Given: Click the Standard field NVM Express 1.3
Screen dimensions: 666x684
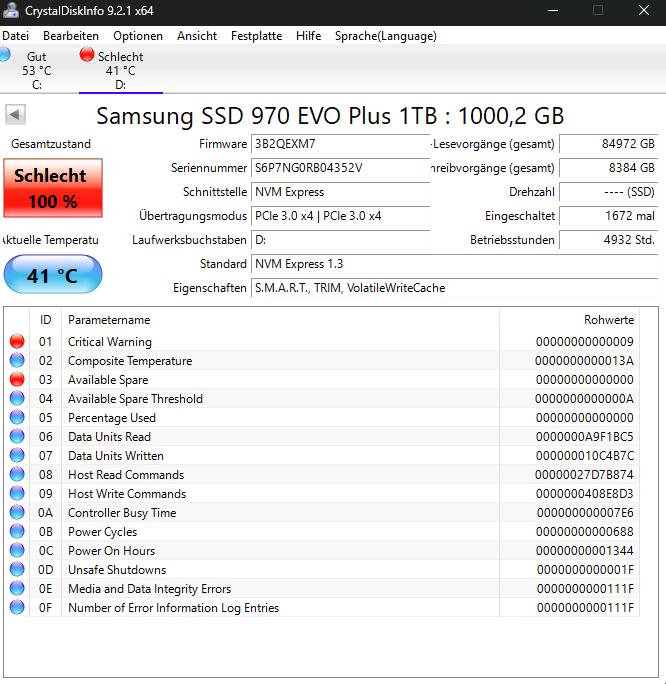Looking at the screenshot, I should (454, 264).
